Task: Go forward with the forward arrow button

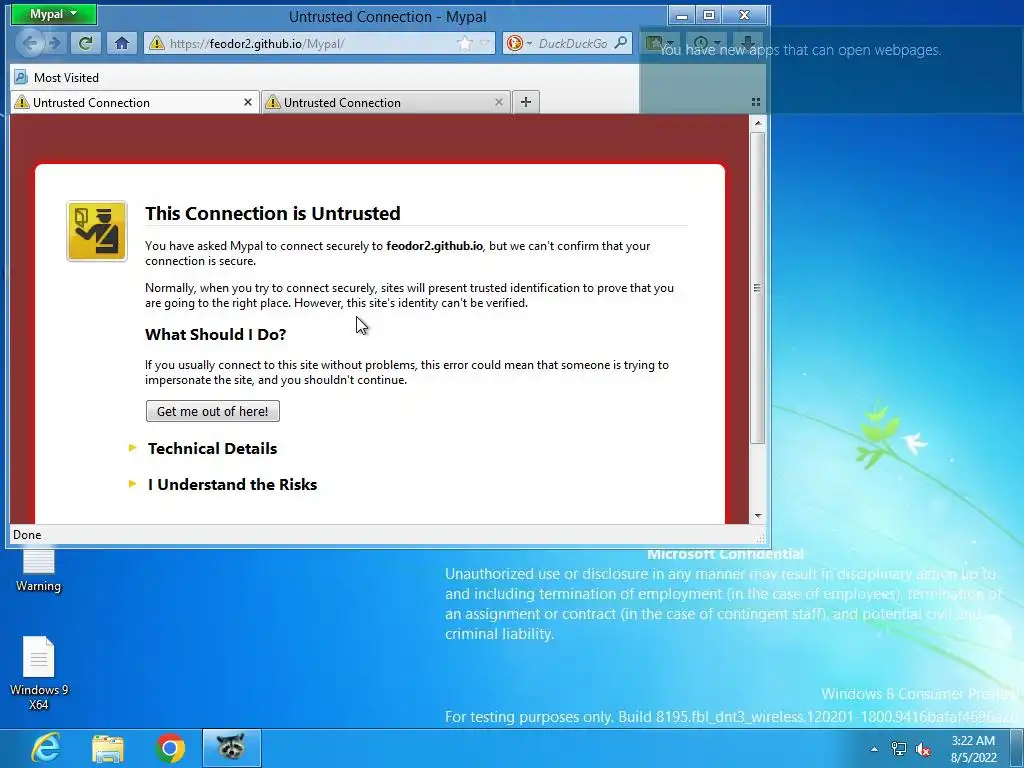Action: click(54, 43)
